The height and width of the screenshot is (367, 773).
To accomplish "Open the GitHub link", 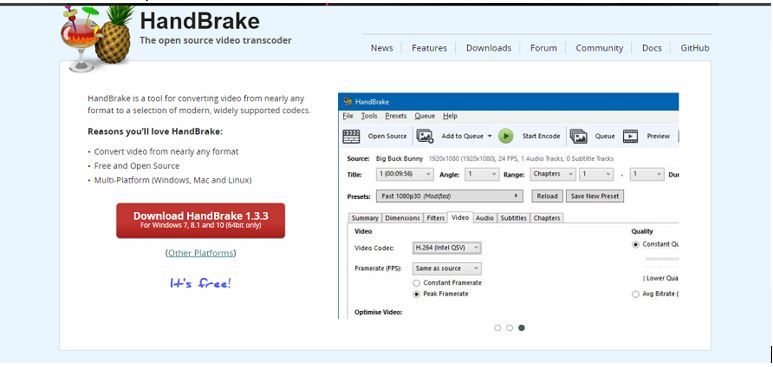I will click(x=695, y=48).
